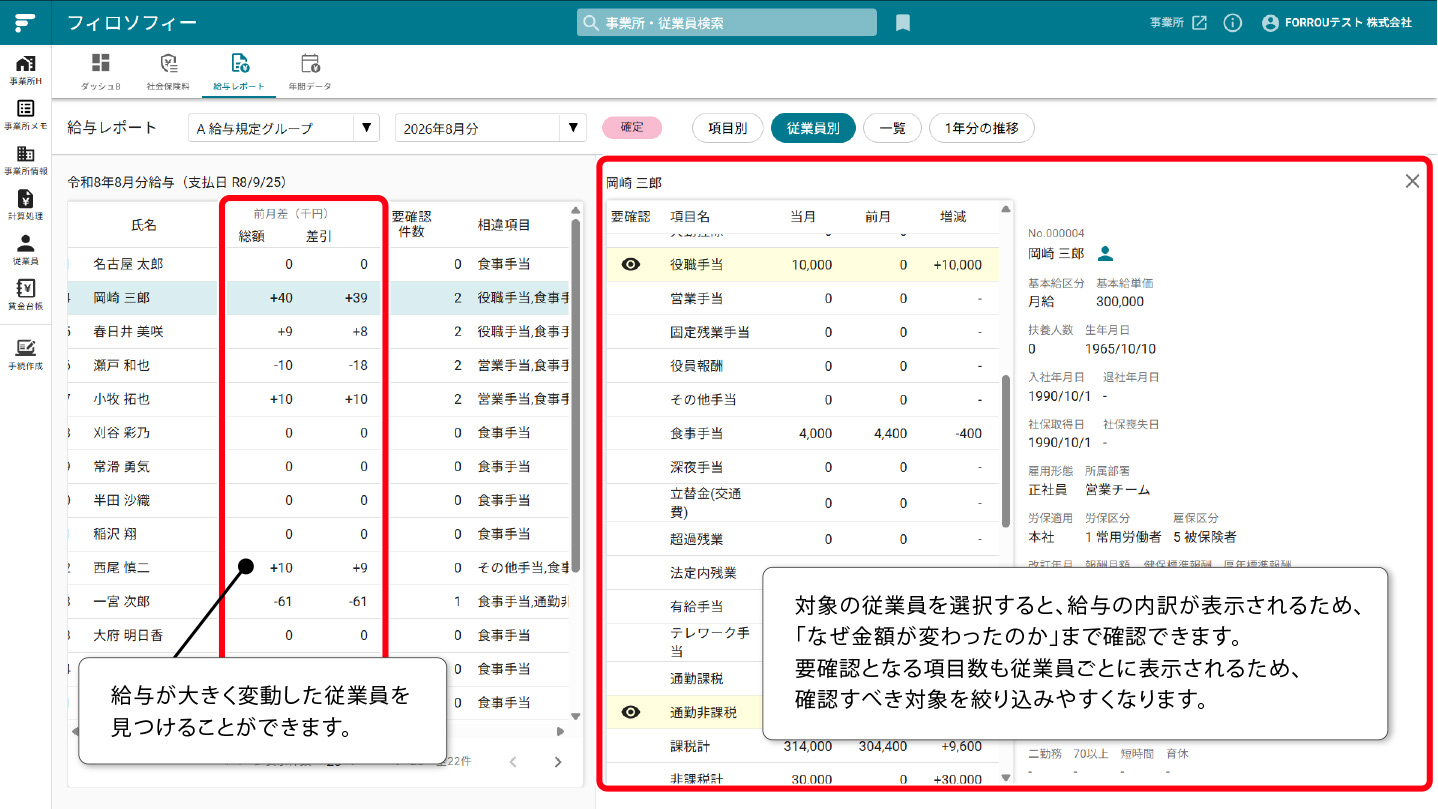Open 手続作成 in the sidebar

(x=26, y=355)
